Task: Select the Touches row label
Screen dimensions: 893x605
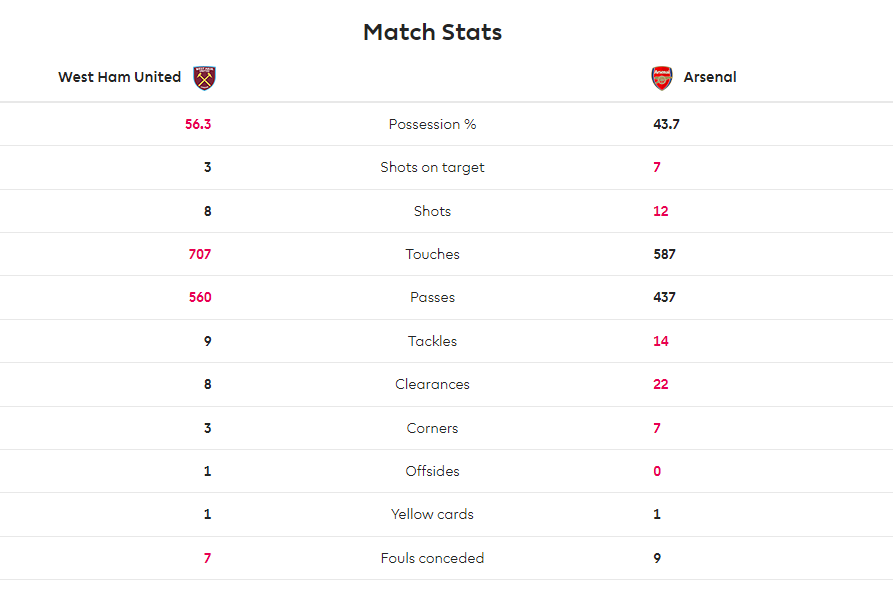Action: pyautogui.click(x=432, y=254)
